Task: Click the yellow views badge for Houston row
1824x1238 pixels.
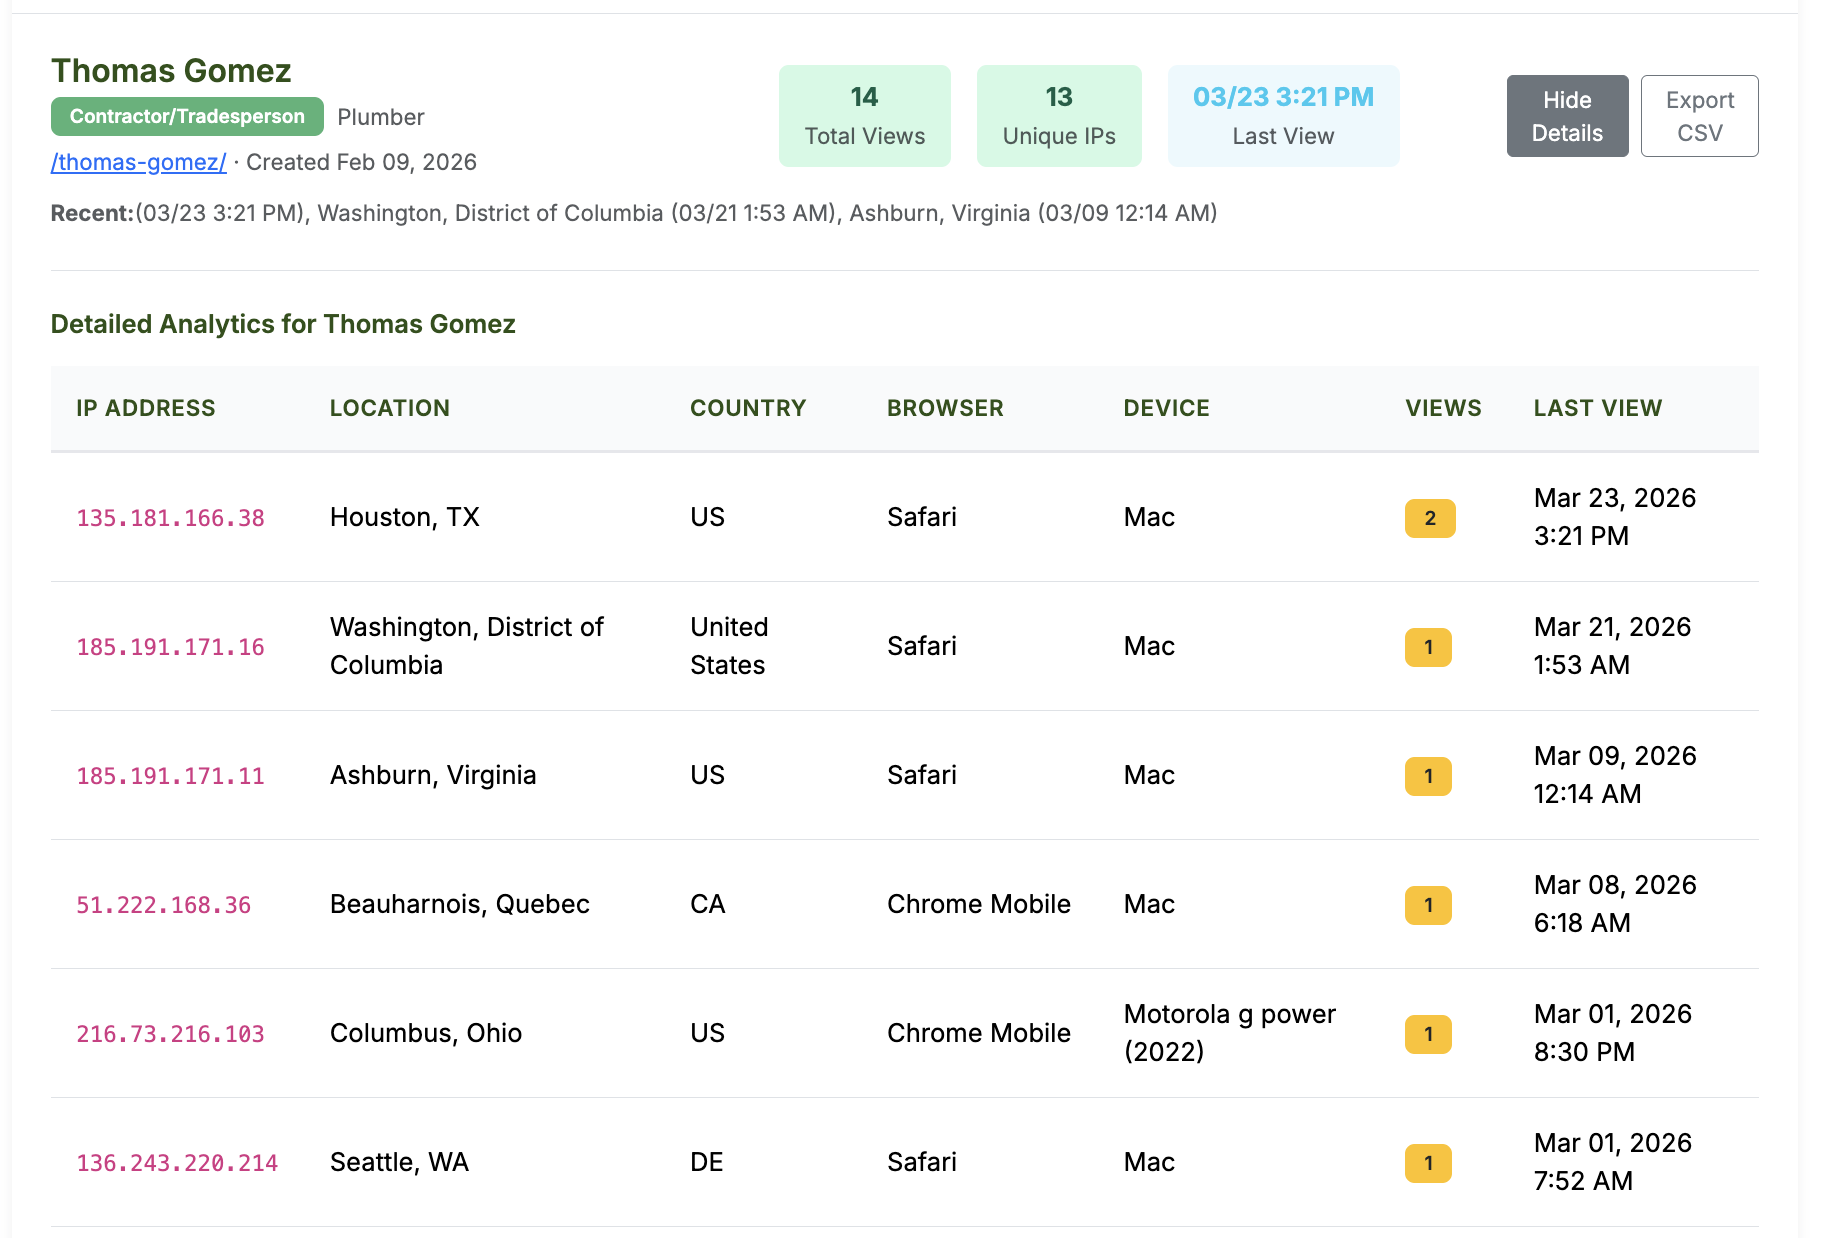Action: (x=1429, y=518)
